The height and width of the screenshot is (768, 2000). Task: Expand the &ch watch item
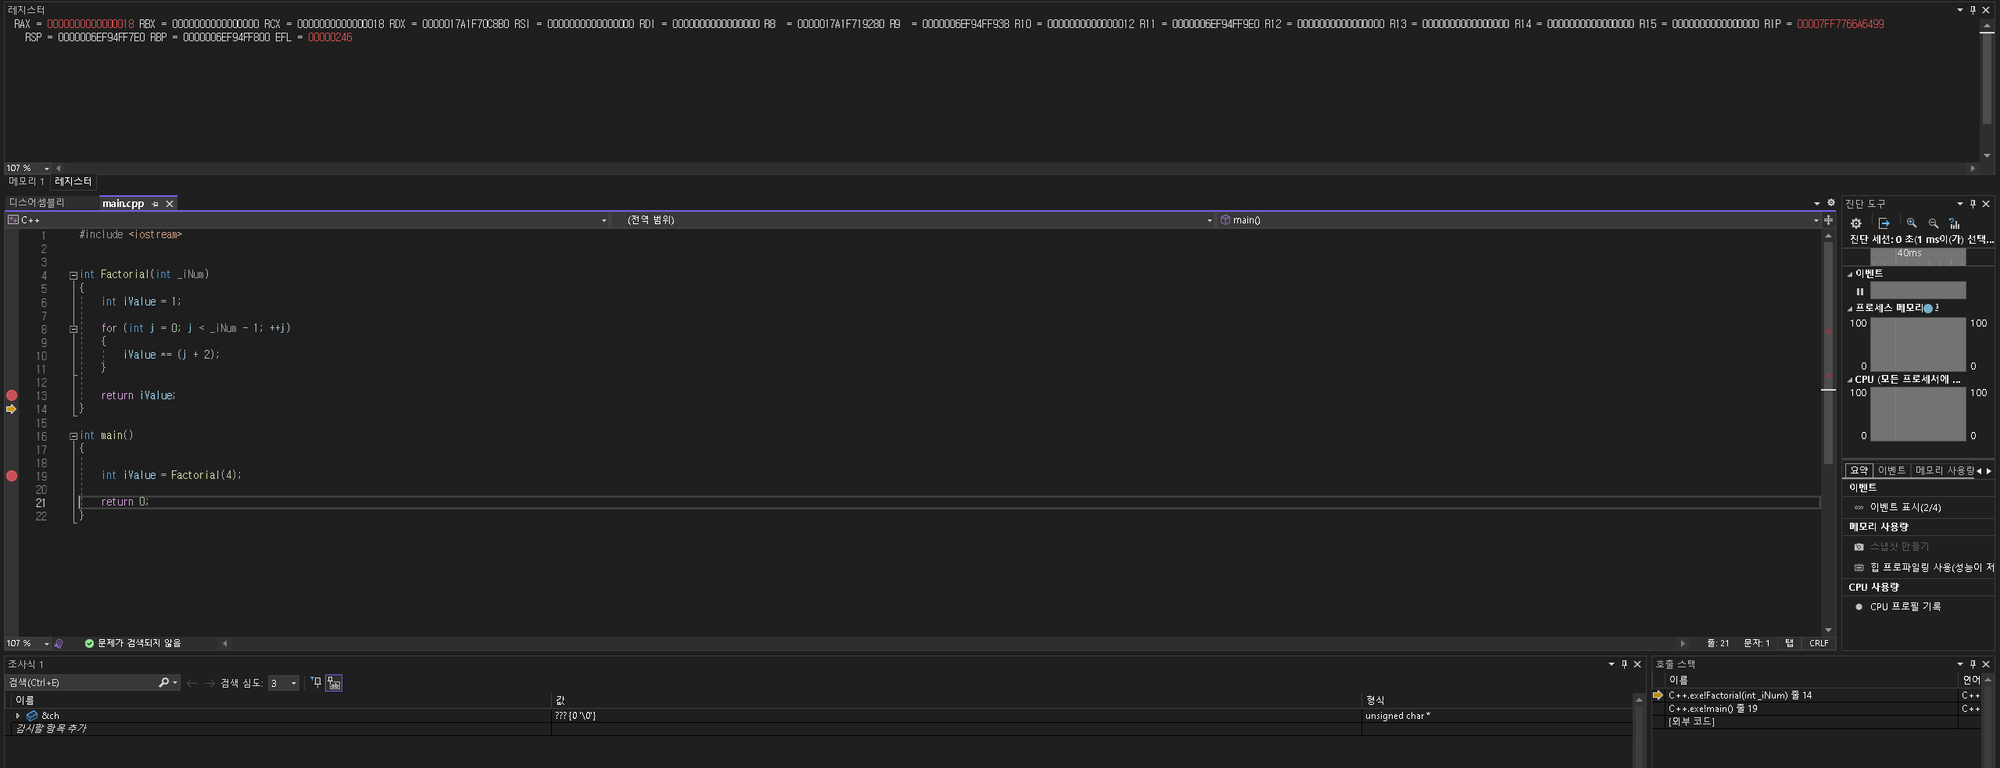tap(17, 716)
